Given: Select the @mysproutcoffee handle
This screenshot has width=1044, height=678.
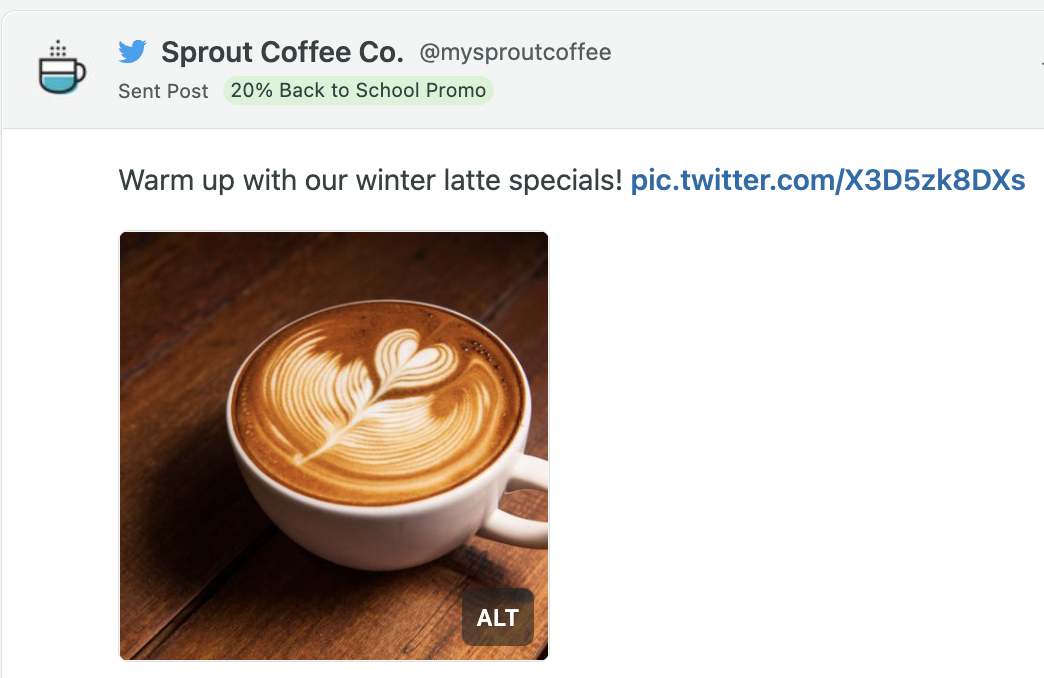Looking at the screenshot, I should (515, 52).
